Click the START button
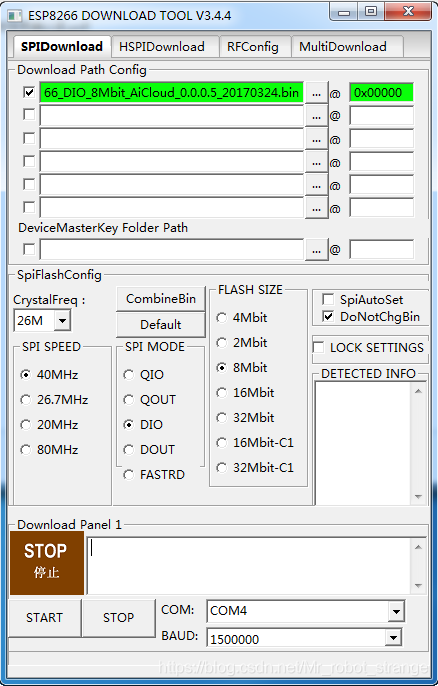This screenshot has height=686, width=438. pos(44,618)
